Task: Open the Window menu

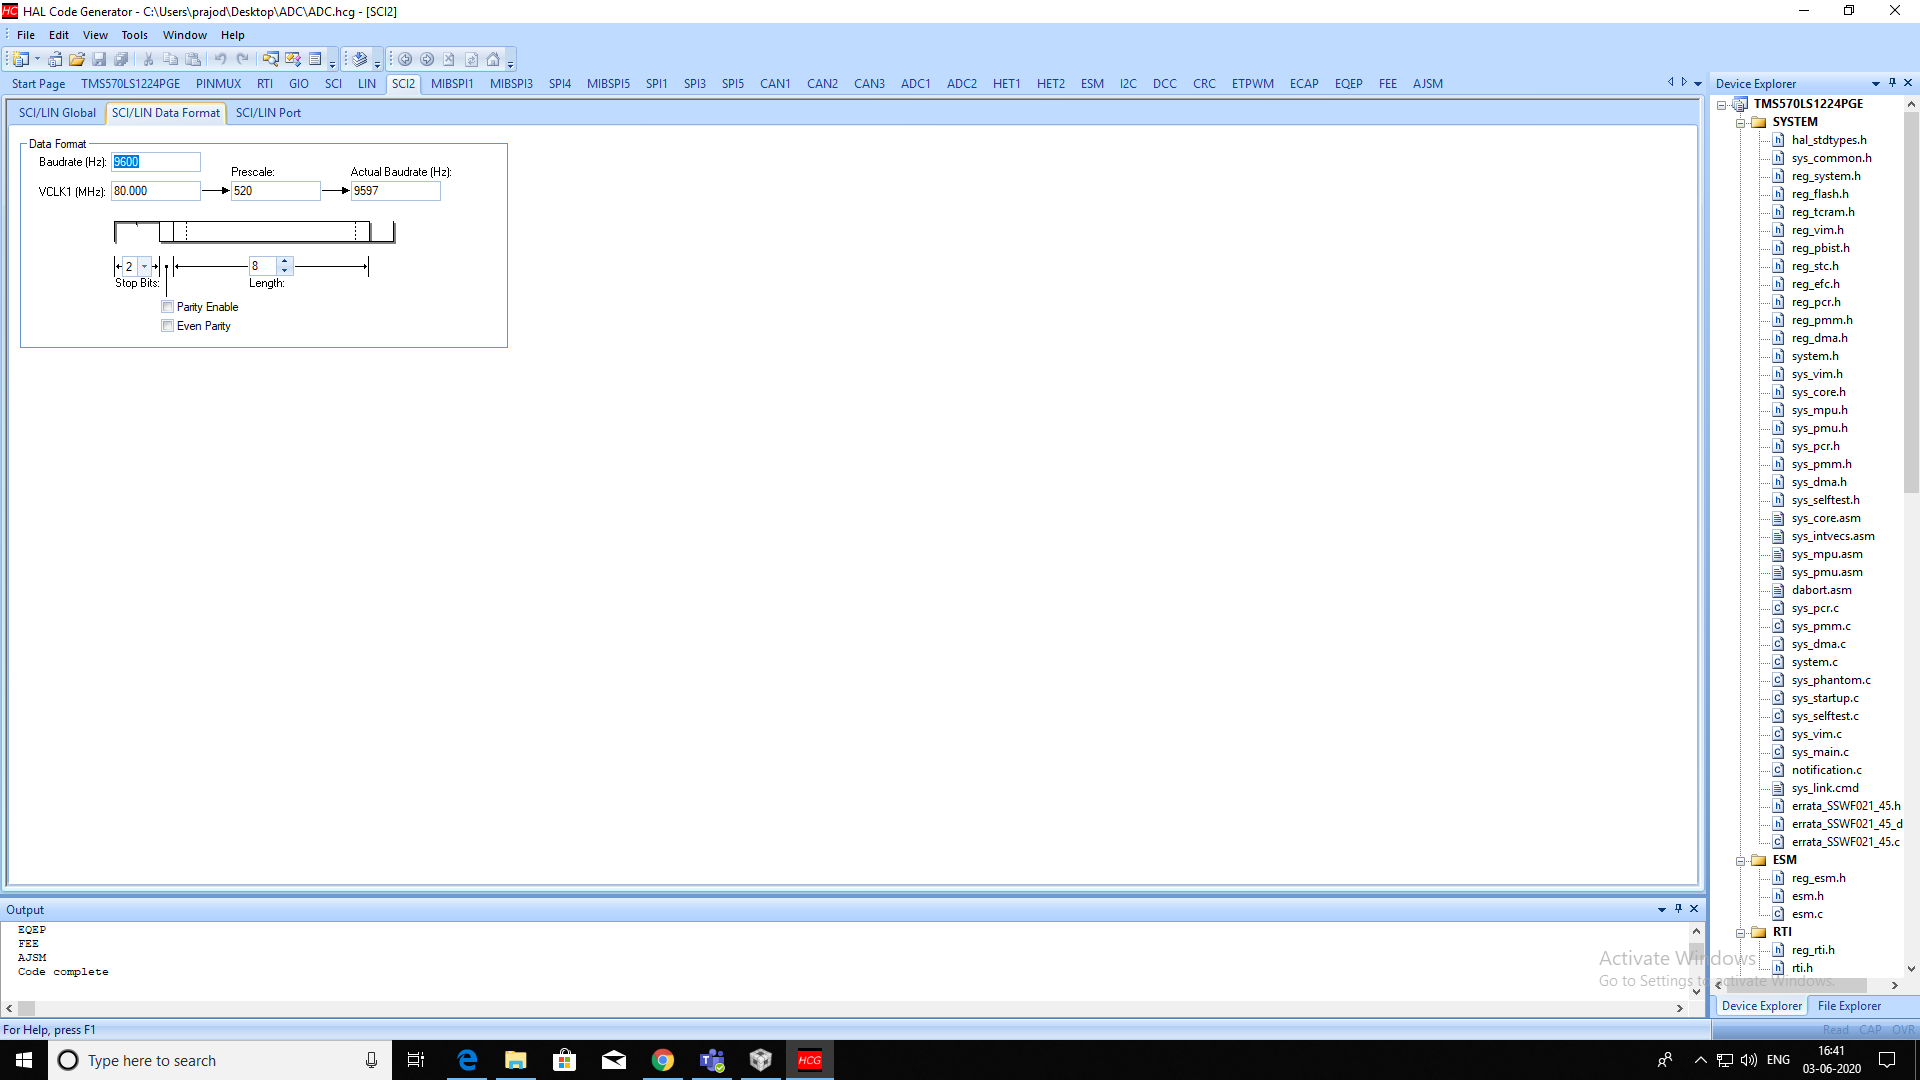Action: 185,35
